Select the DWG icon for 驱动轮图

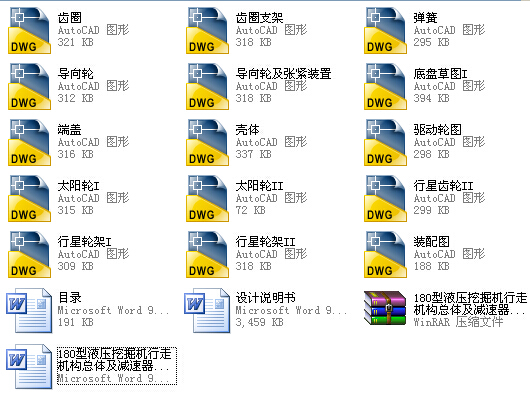point(385,143)
